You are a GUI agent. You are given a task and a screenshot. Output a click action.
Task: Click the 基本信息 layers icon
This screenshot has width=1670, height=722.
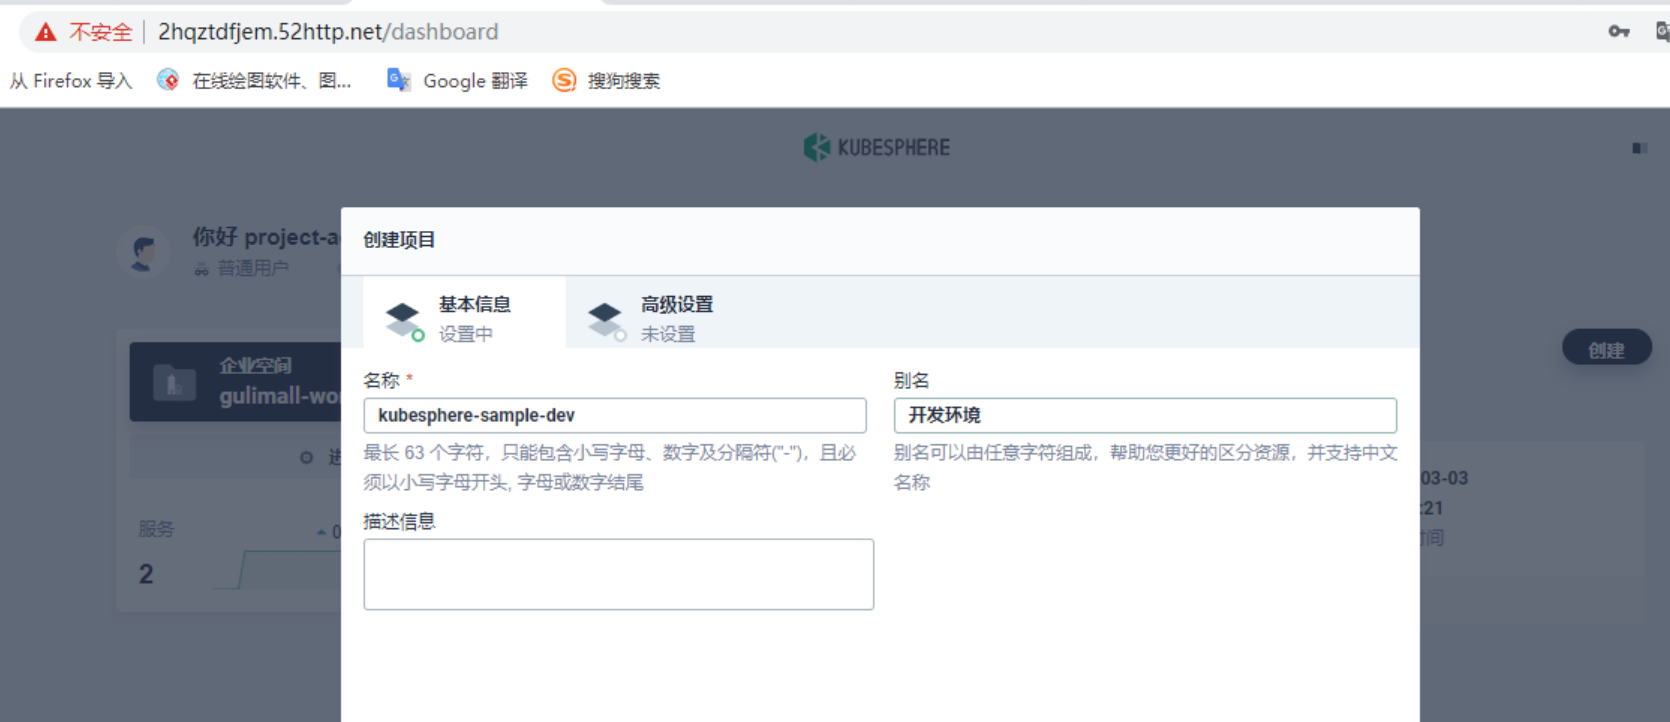(404, 320)
